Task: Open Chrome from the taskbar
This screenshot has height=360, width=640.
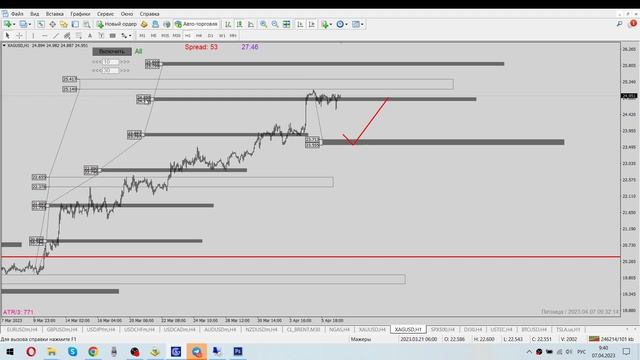Action: (93, 351)
